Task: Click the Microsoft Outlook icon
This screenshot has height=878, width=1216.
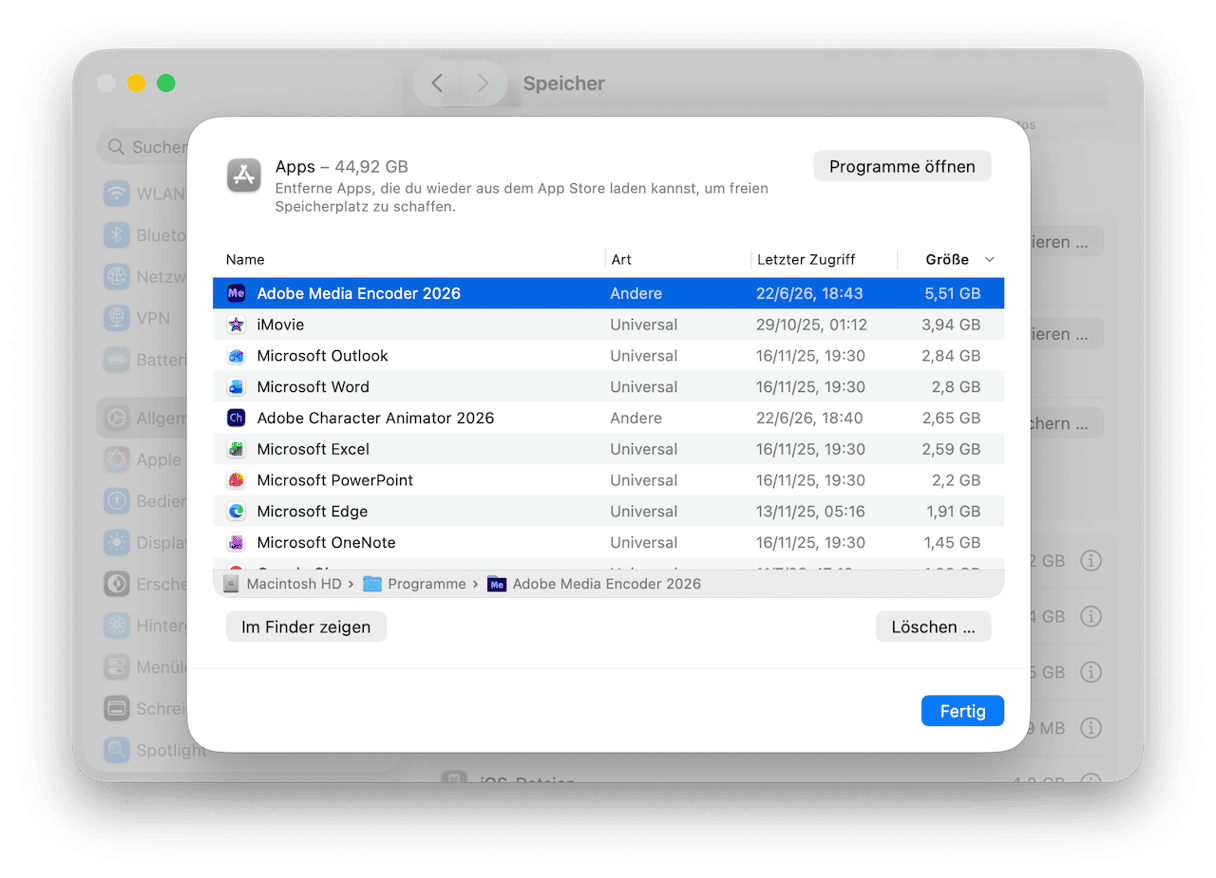Action: (236, 356)
